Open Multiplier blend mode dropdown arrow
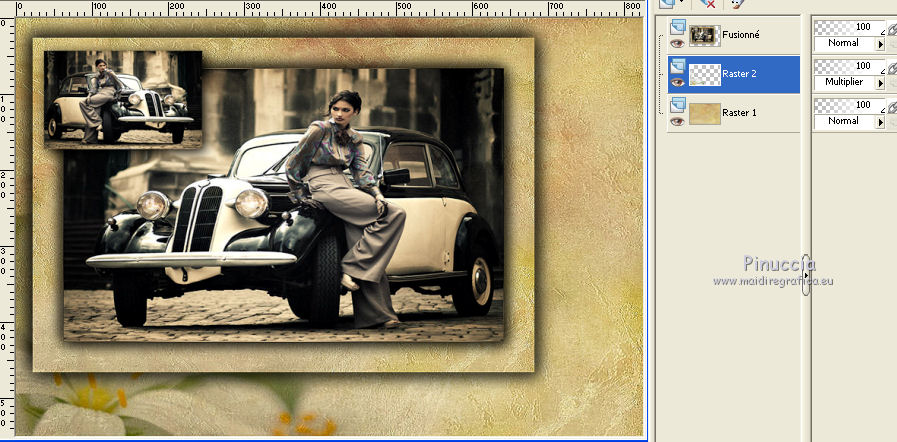 coord(880,83)
